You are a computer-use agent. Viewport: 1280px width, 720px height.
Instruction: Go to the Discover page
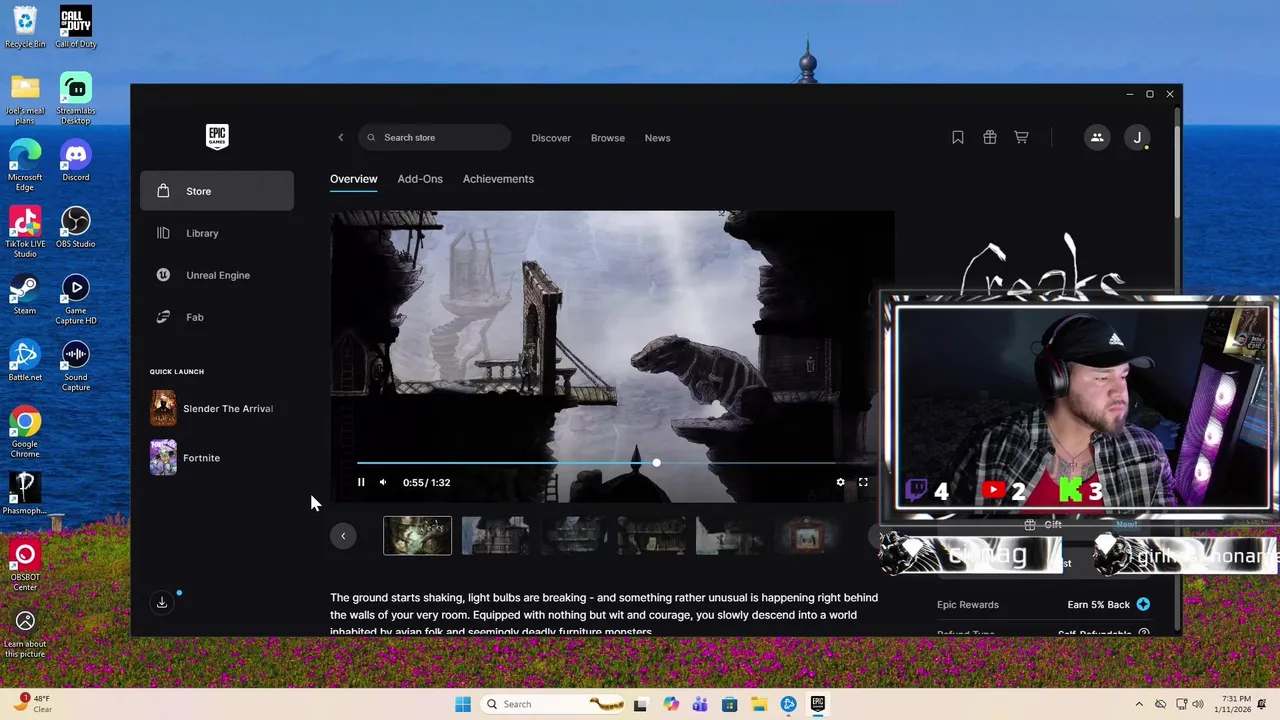[551, 138]
